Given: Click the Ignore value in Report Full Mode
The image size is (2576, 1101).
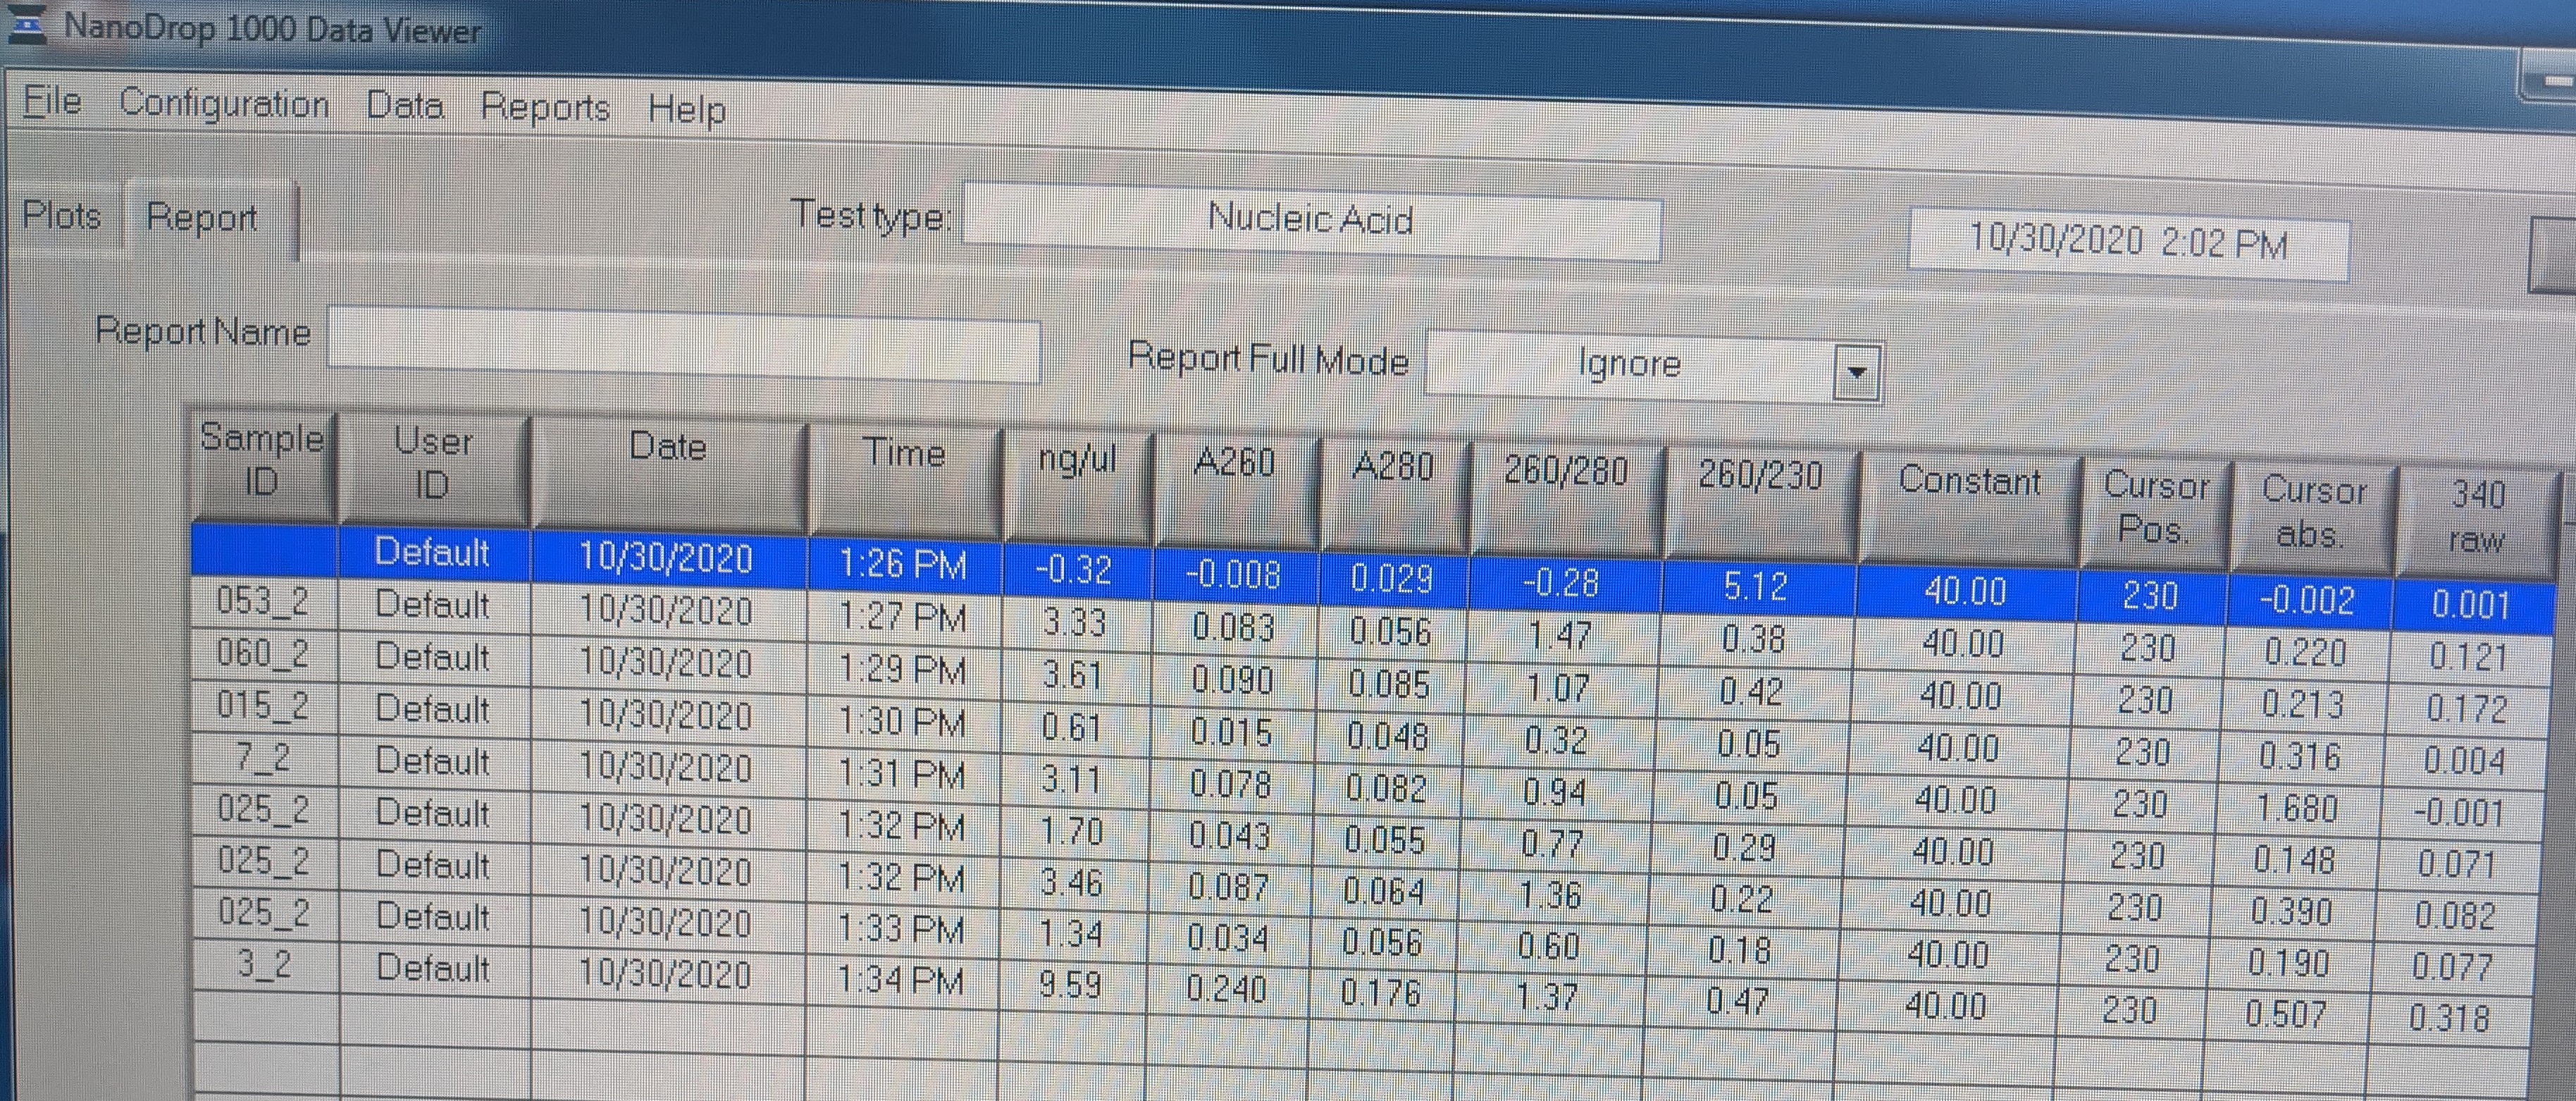Looking at the screenshot, I should coord(1628,364).
